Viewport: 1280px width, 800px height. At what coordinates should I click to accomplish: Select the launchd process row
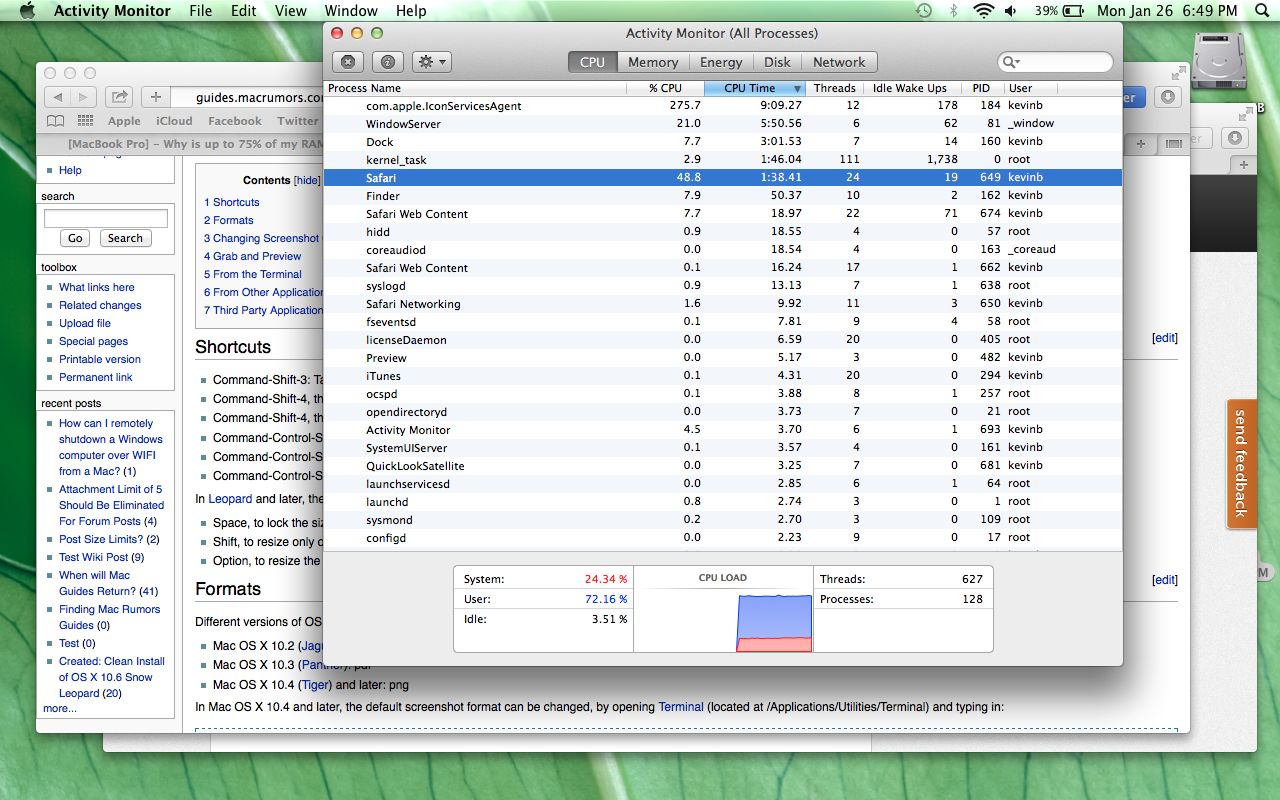click(723, 501)
